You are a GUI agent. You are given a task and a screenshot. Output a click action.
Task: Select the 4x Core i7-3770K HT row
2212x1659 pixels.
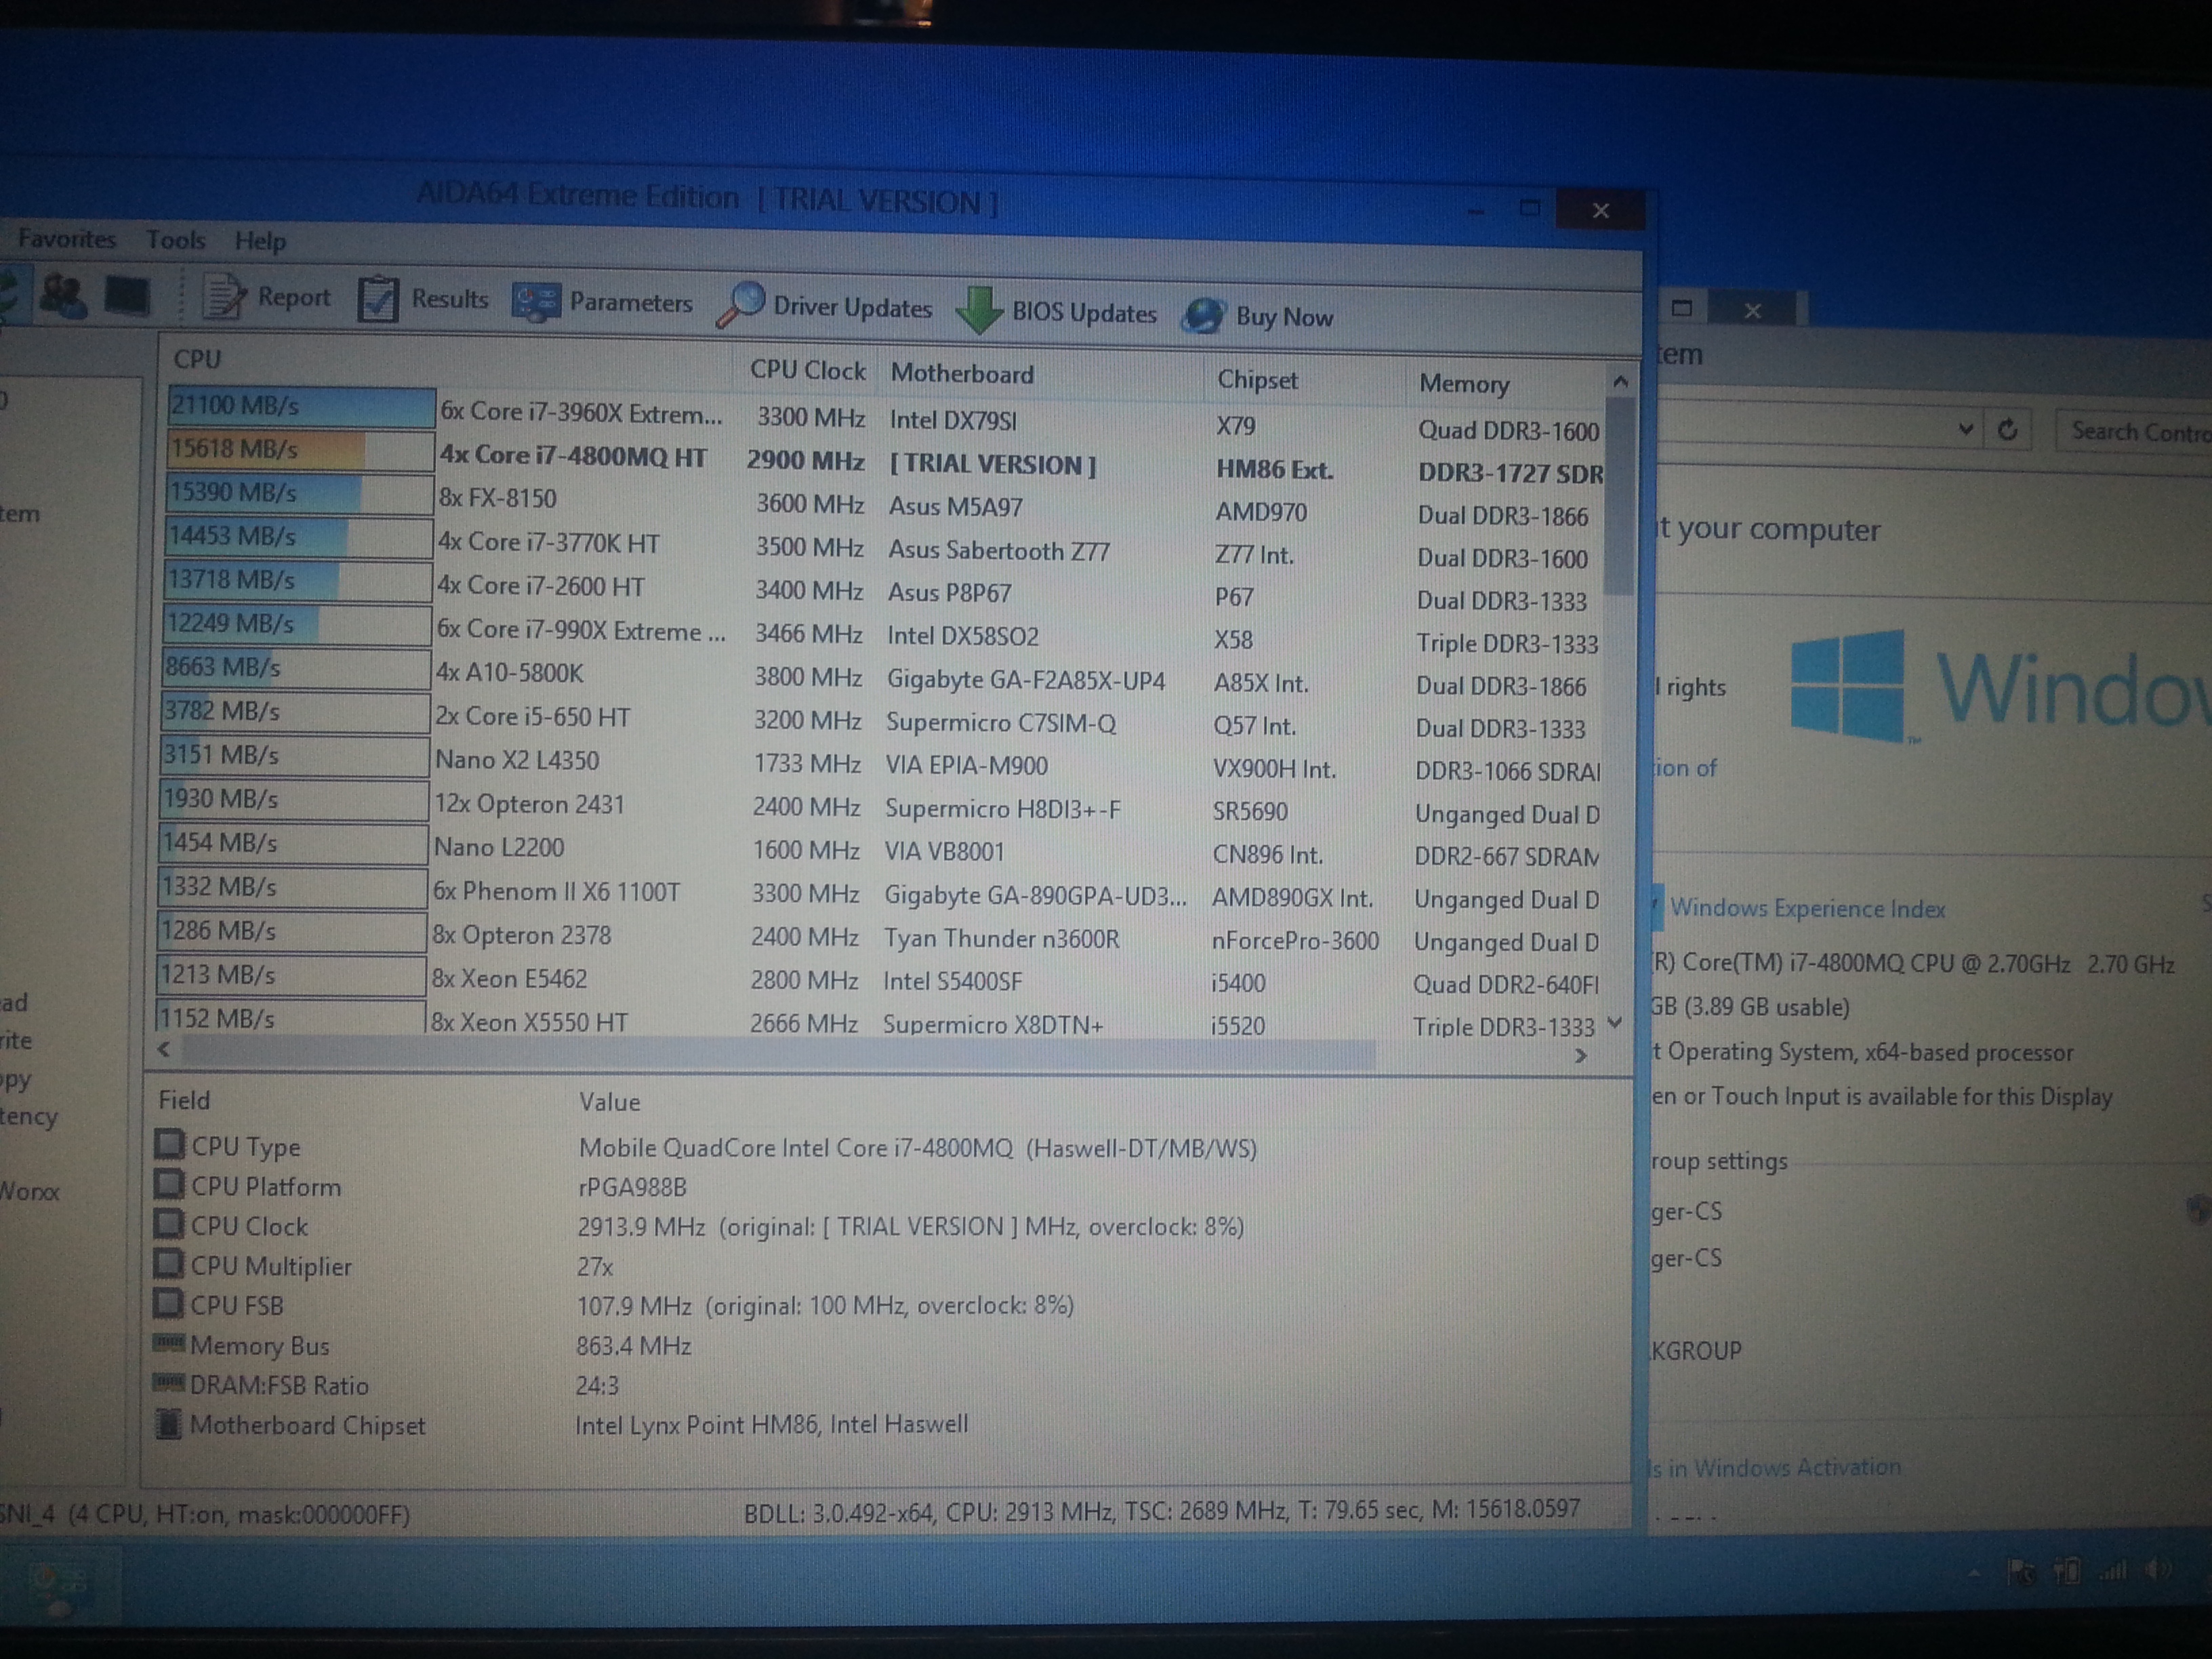(x=884, y=548)
